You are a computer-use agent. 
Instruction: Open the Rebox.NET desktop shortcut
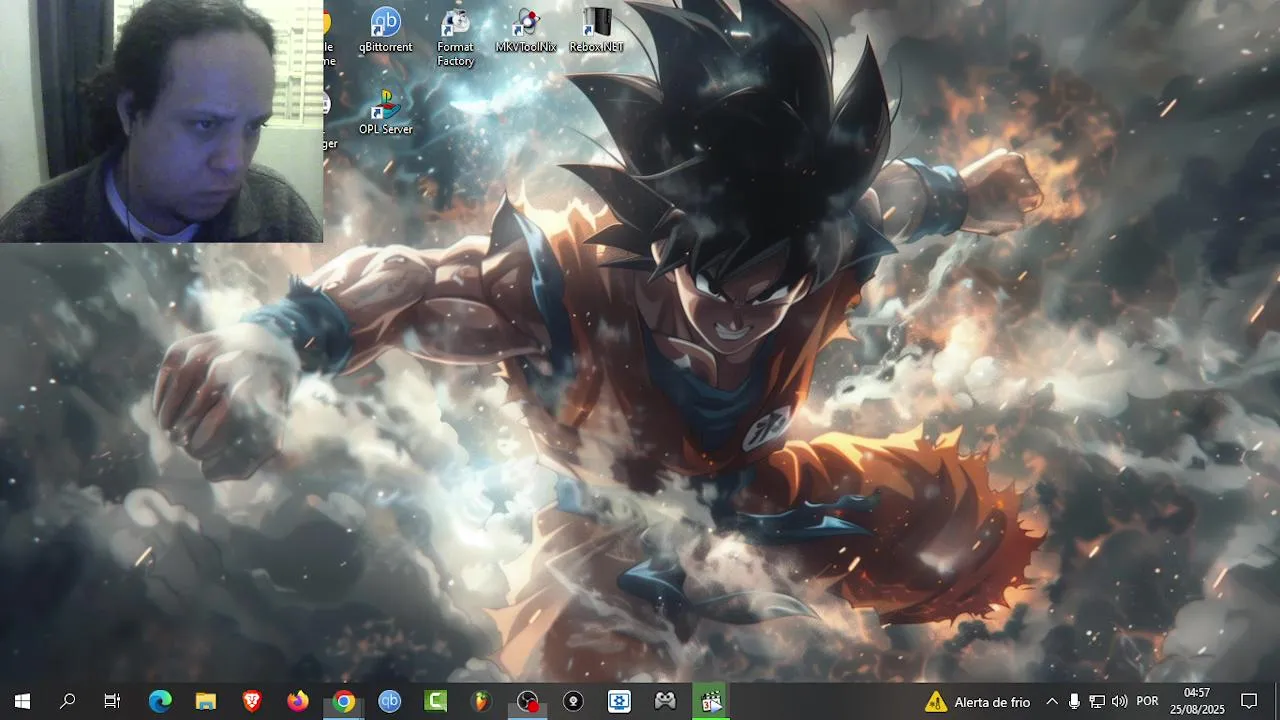pos(596,31)
